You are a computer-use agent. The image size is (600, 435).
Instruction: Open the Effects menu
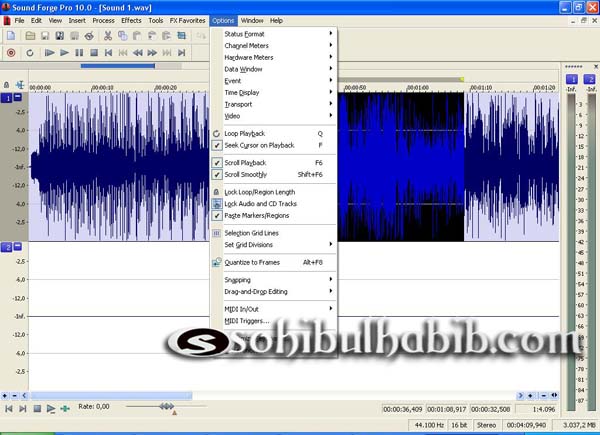pos(131,21)
